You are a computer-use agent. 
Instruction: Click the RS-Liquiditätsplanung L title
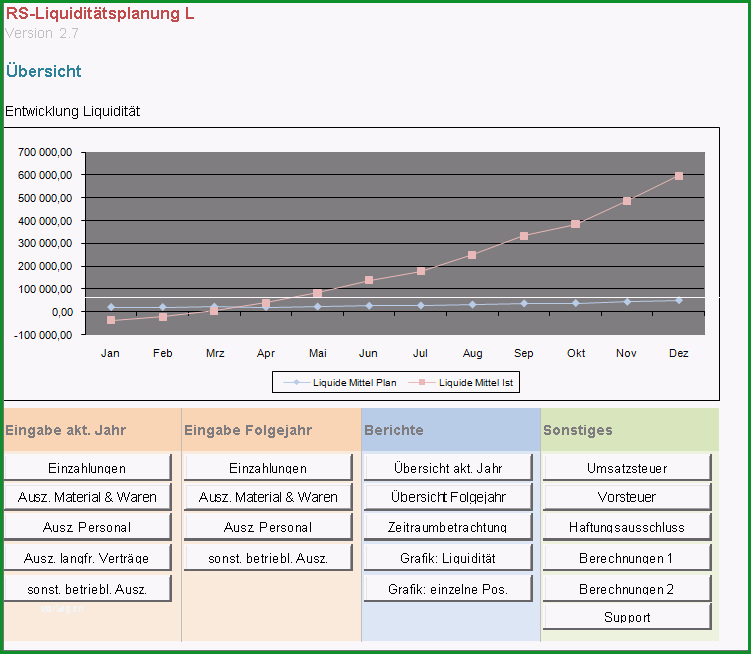(x=100, y=13)
